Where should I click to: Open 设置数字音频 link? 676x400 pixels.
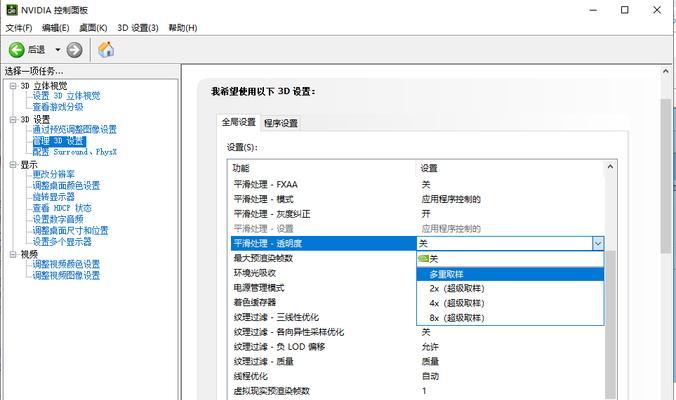point(58,219)
